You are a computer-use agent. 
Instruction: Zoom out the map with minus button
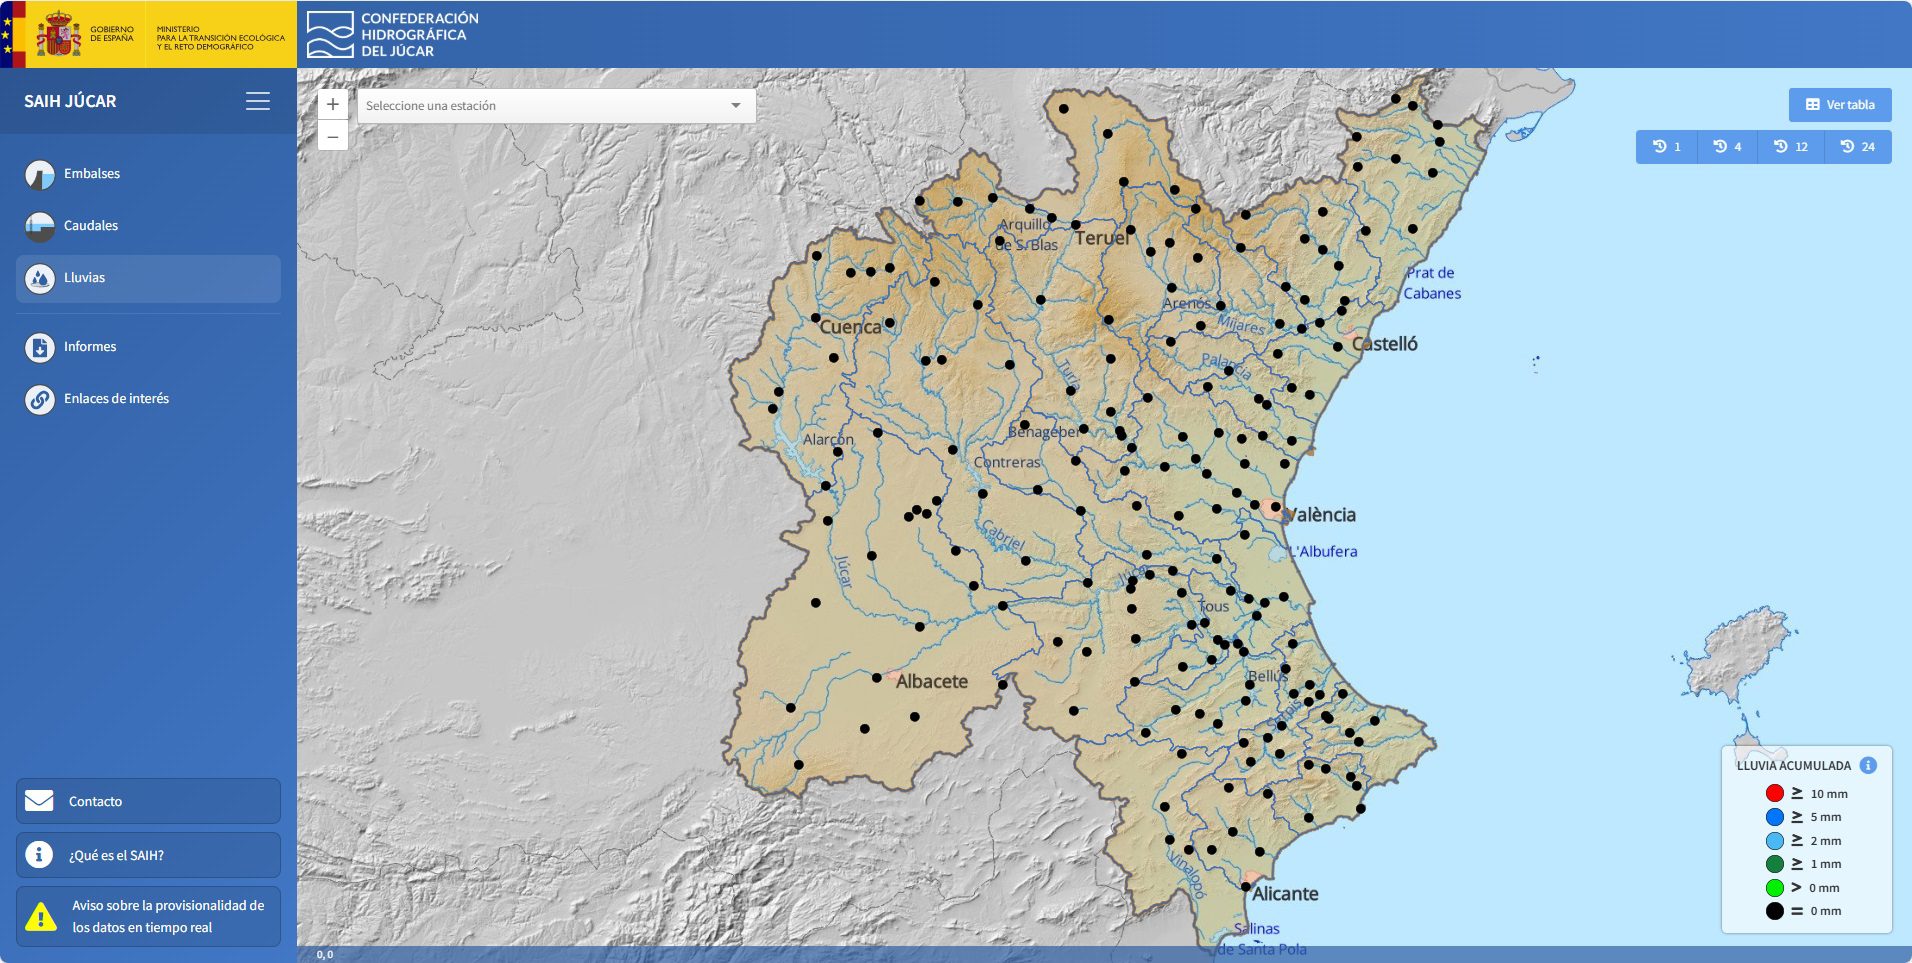333,136
